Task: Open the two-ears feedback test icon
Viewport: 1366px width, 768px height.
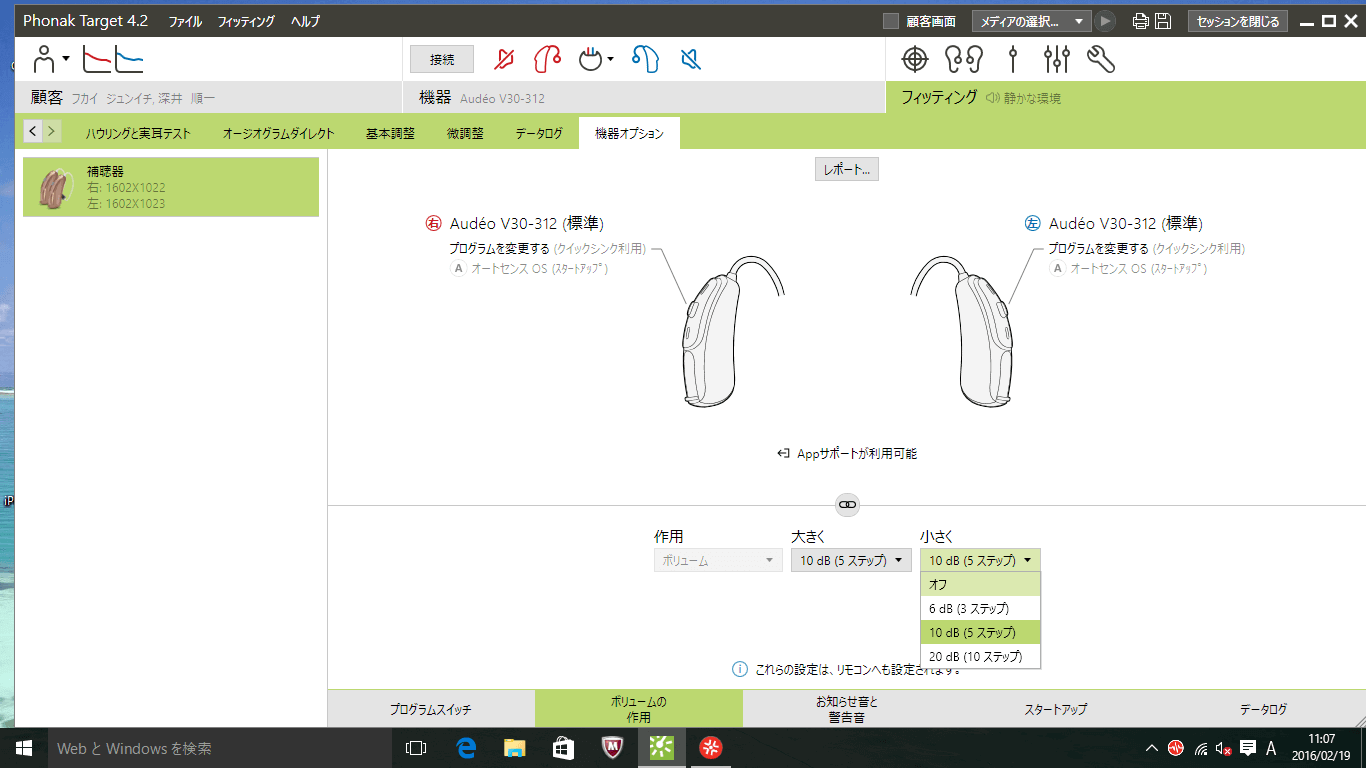Action: tap(964, 60)
